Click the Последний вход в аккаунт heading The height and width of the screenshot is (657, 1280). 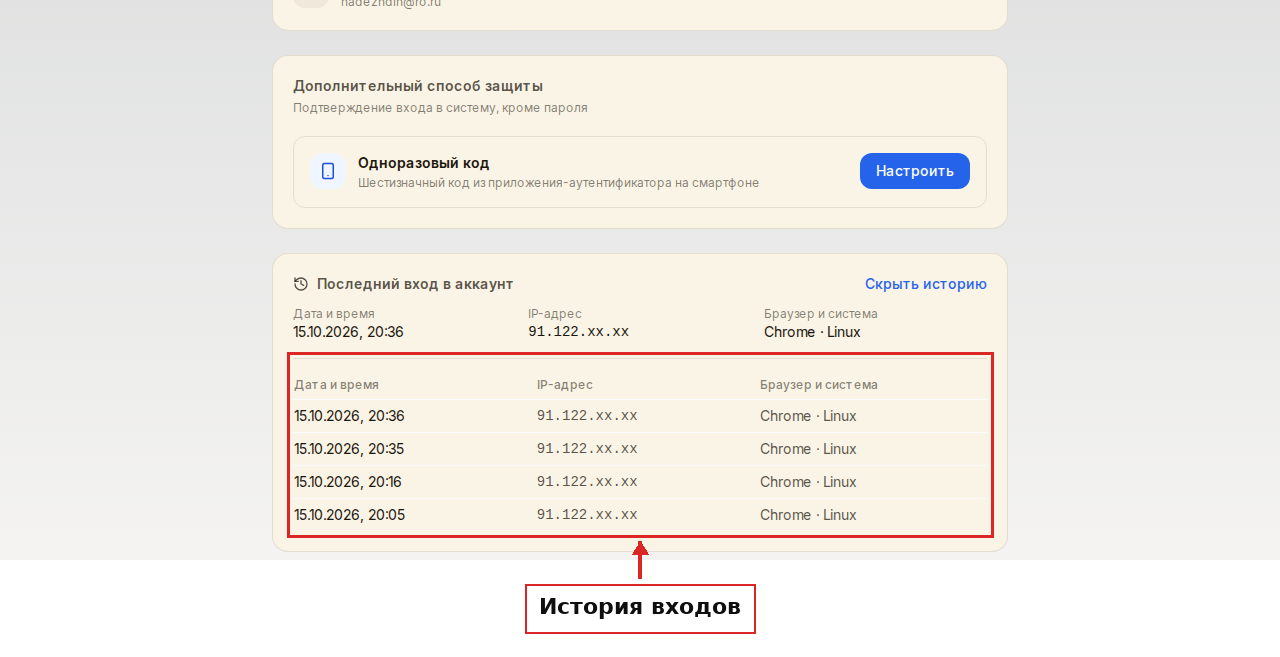pos(415,284)
